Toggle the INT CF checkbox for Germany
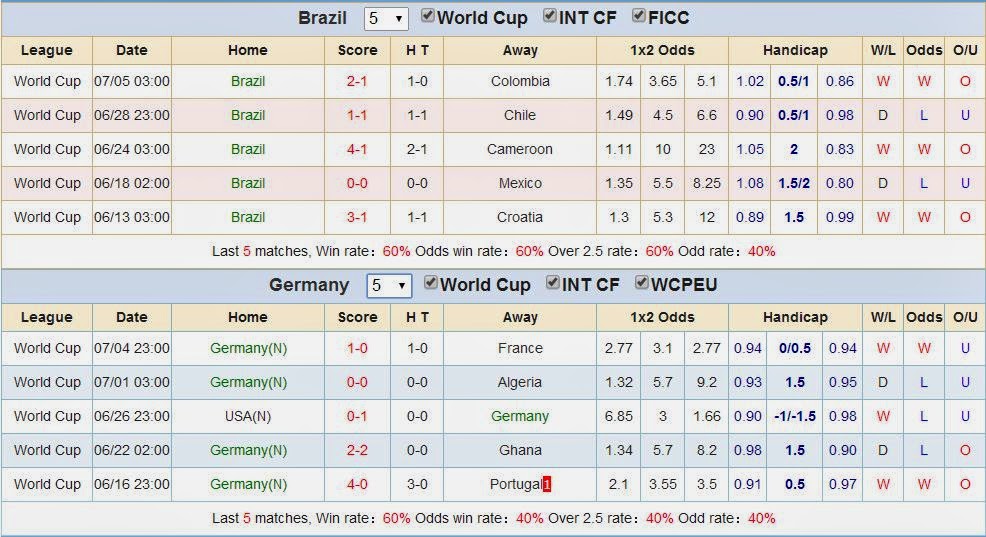 (x=552, y=282)
